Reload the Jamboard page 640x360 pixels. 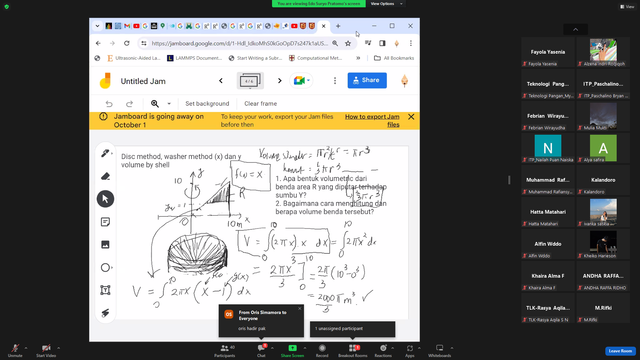click(x=127, y=43)
